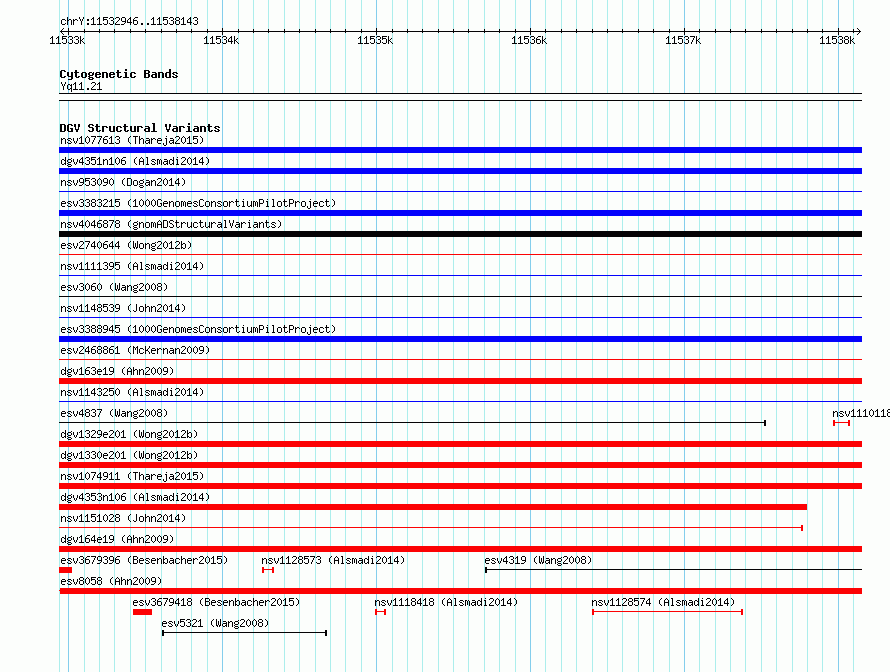Click esv3383215 1000GenomesConsortiumPilotProject label
Image resolution: width=890 pixels, height=672 pixels.
198,203
